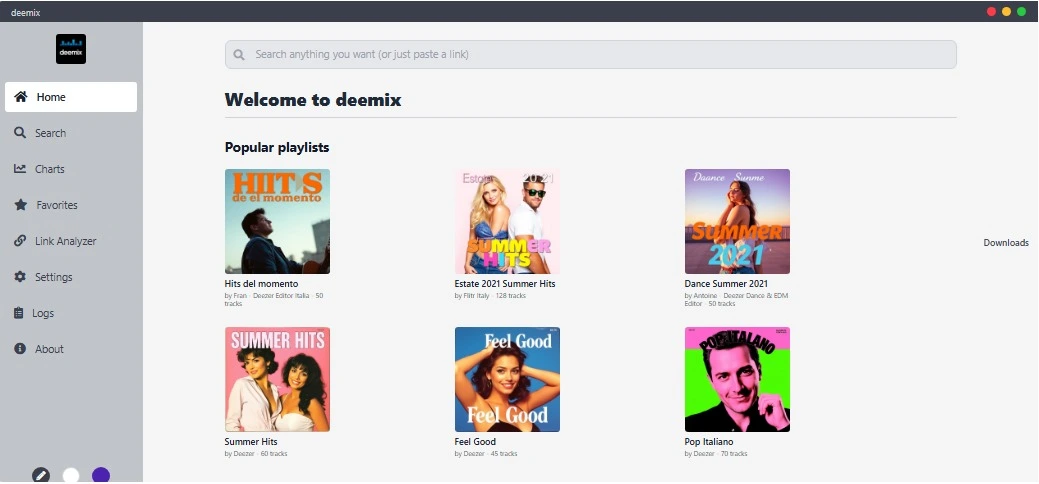This screenshot has width=1039, height=484.
Task: Open the Settings page label
Action: (54, 277)
